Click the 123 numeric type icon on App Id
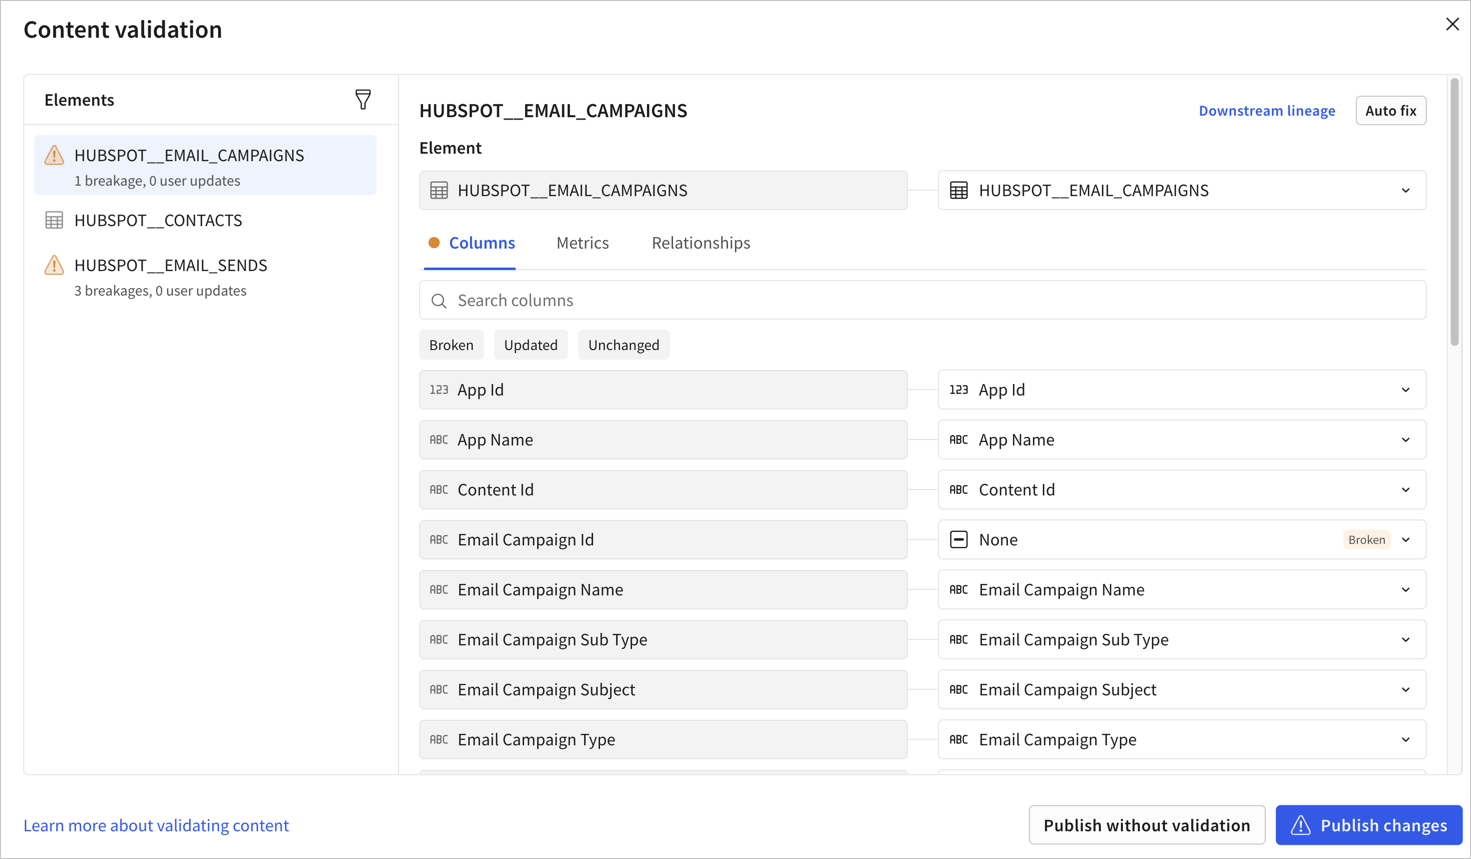The height and width of the screenshot is (859, 1471). point(438,389)
